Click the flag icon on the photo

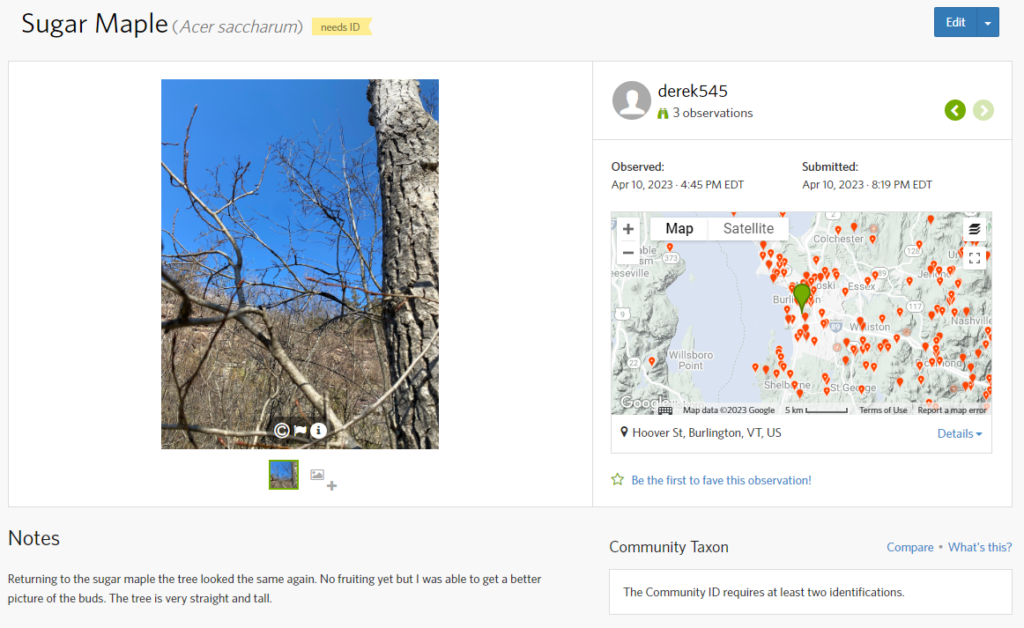click(x=300, y=431)
